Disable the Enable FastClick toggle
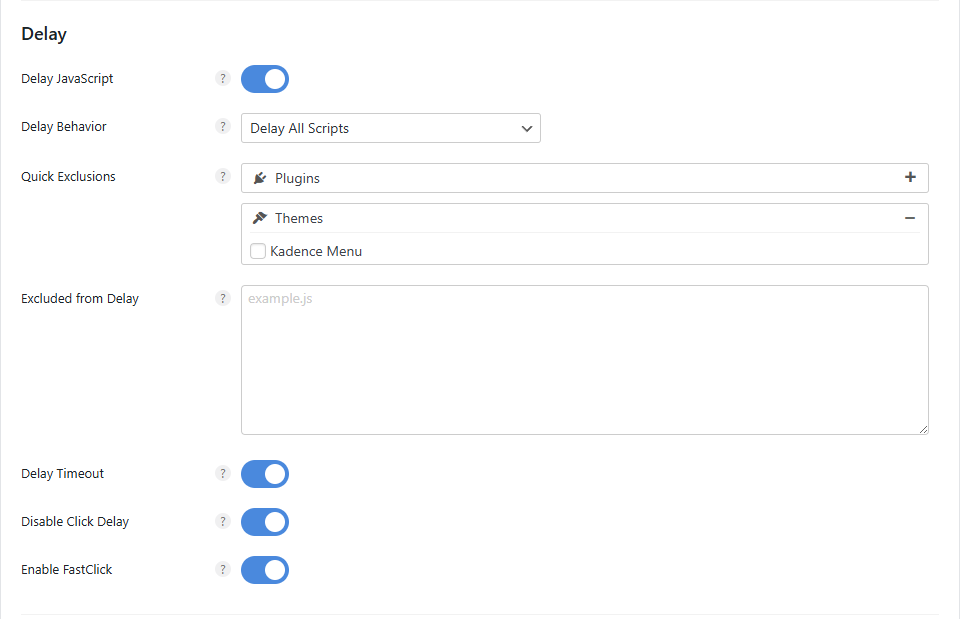Image resolution: width=960 pixels, height=619 pixels. tap(265, 570)
